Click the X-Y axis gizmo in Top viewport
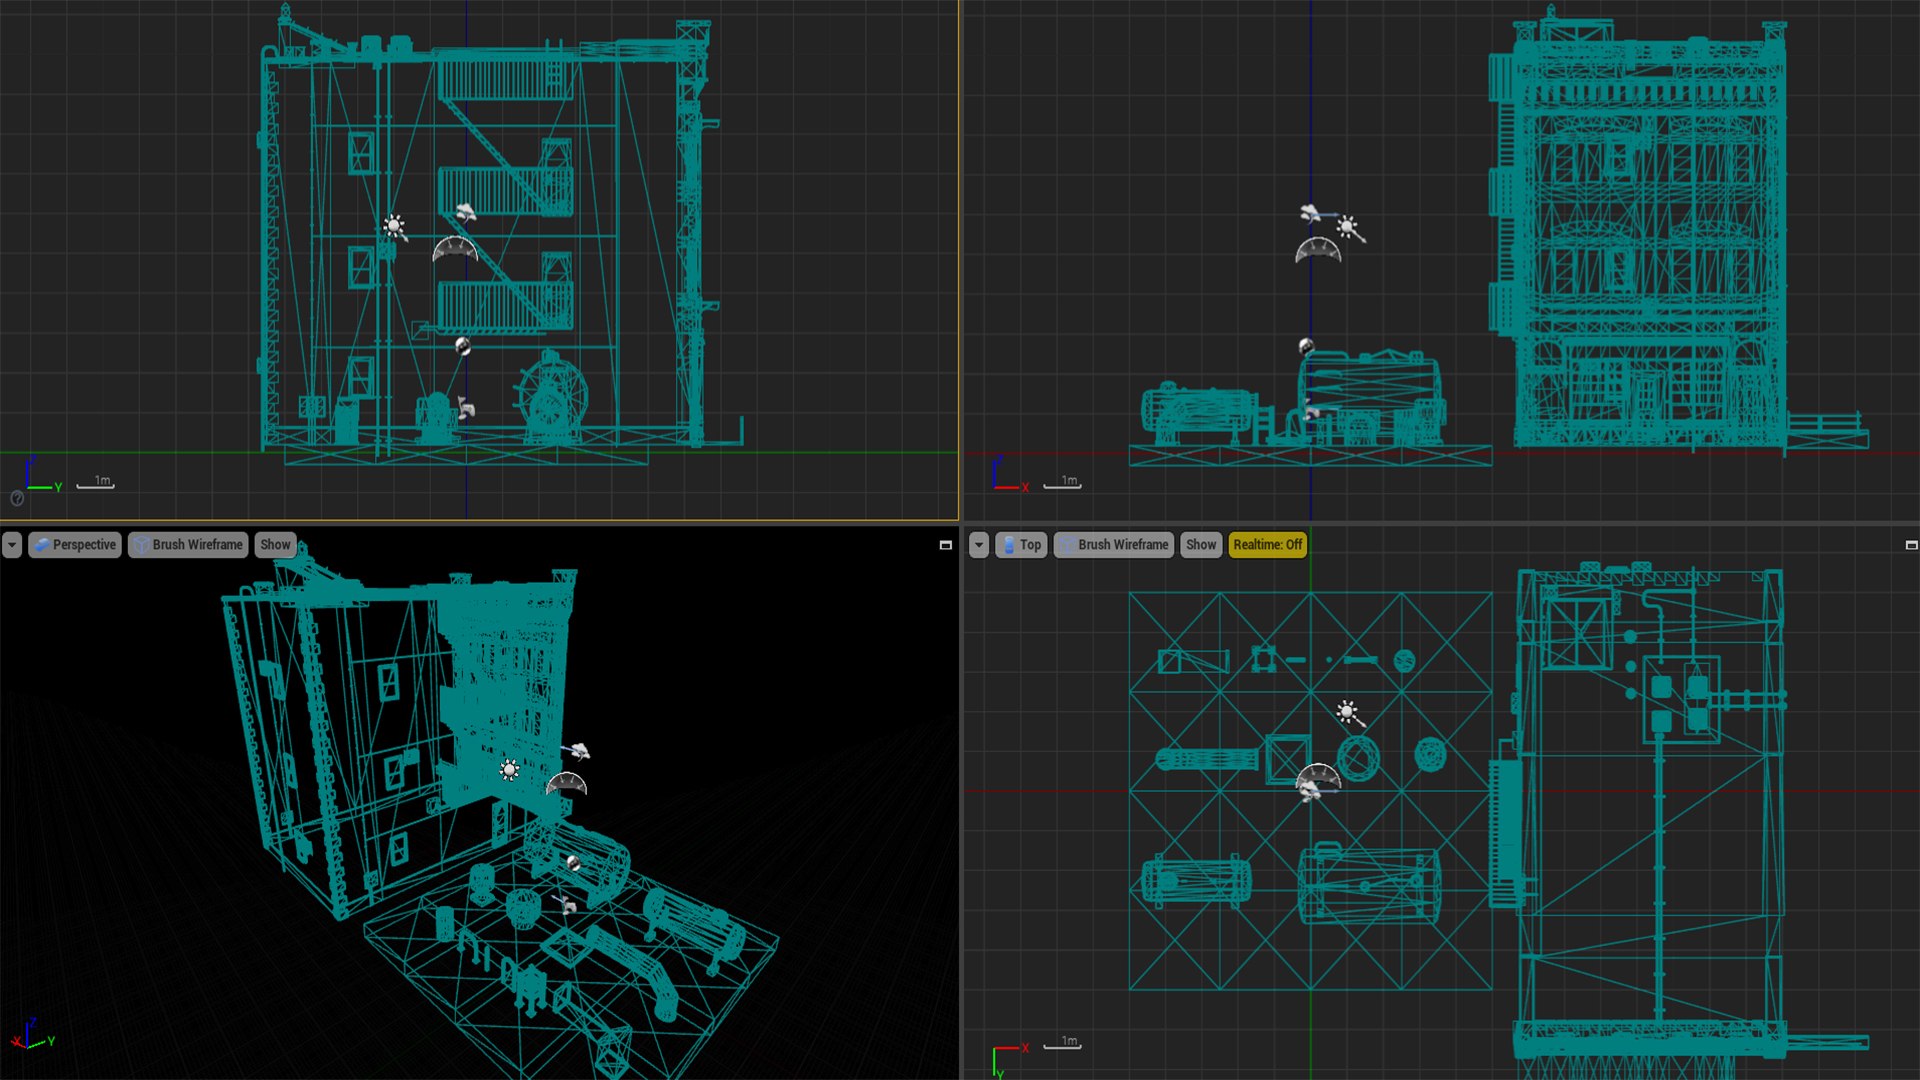The width and height of the screenshot is (1920, 1080). 1010,1060
